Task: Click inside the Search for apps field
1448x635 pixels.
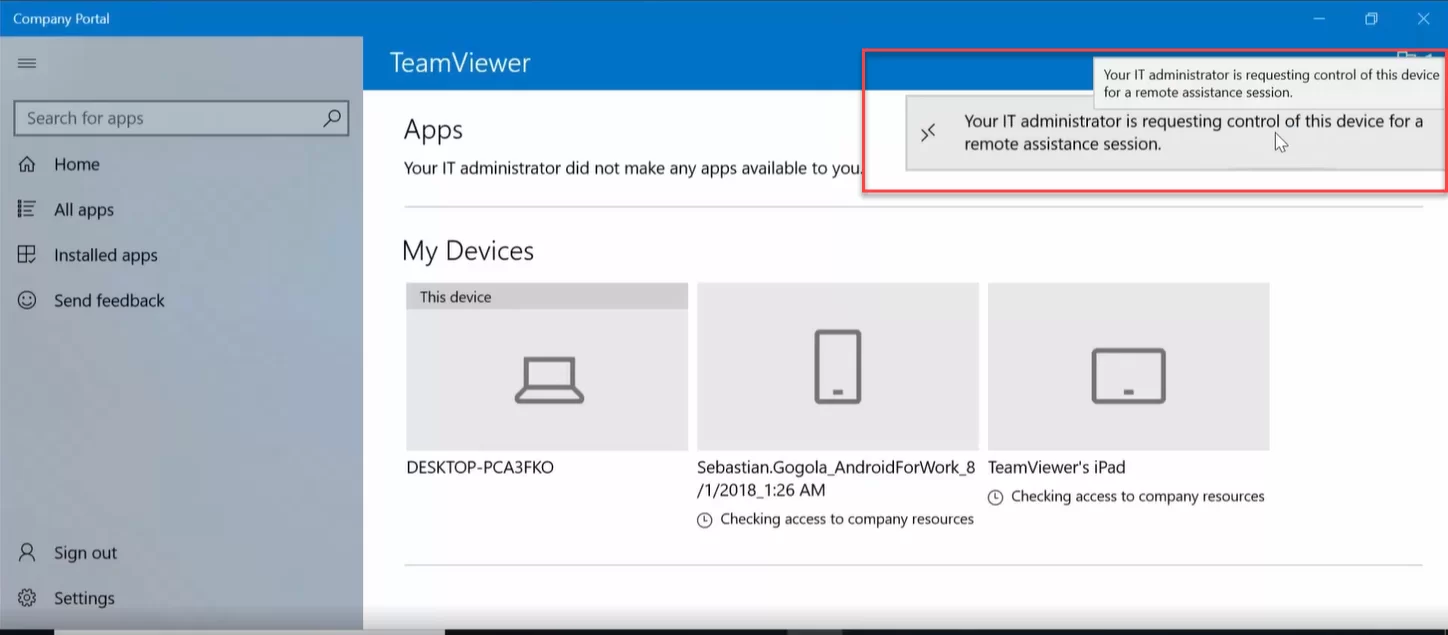Action: point(170,118)
